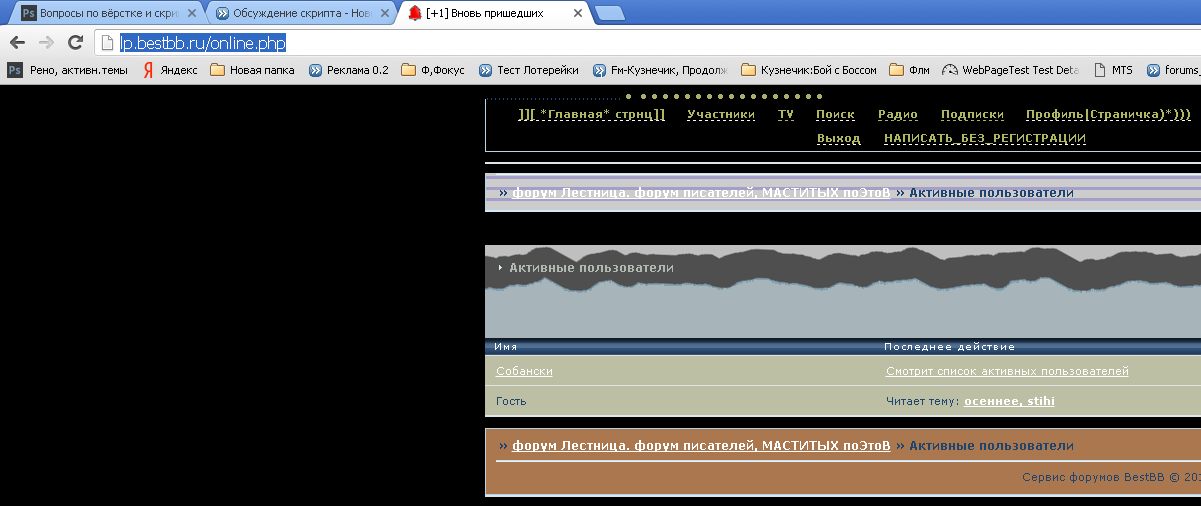Viewport: 1201px width, 506px height.
Task: Open the '*Главная* стрнц' forum link
Action: [591, 115]
